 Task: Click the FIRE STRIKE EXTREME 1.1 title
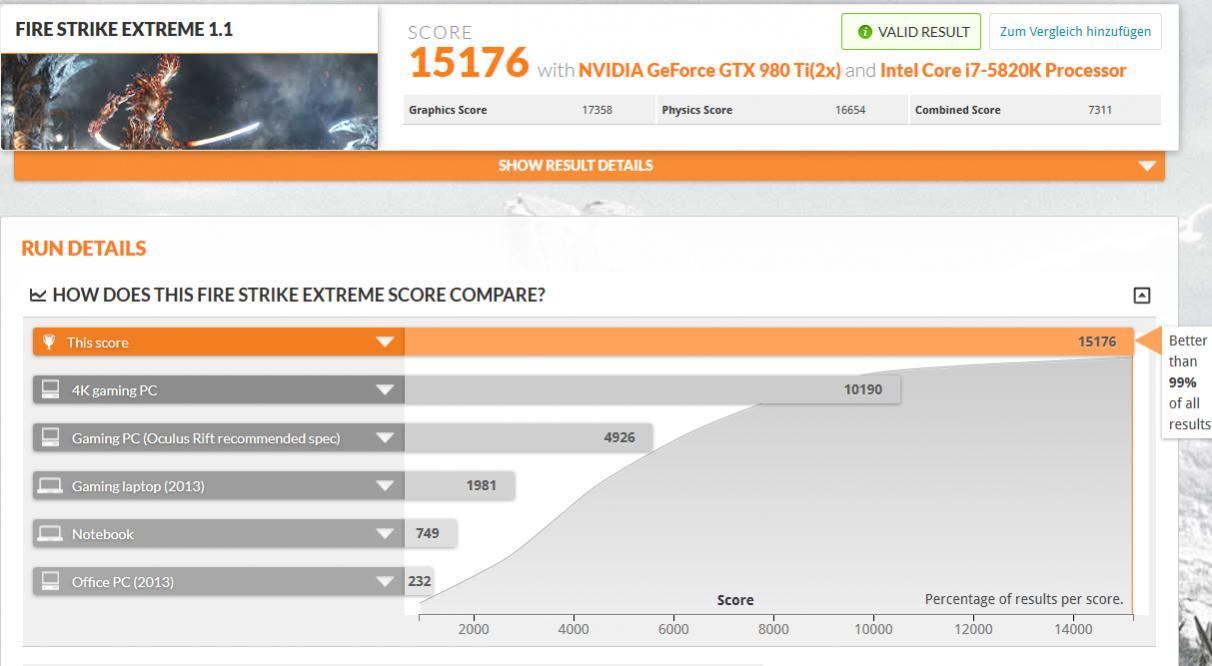[124, 29]
